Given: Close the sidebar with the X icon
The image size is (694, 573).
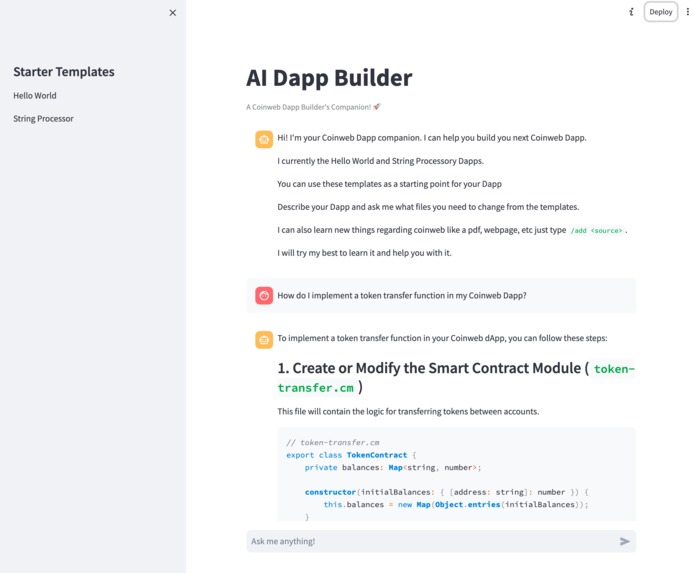Looking at the screenshot, I should point(173,13).
